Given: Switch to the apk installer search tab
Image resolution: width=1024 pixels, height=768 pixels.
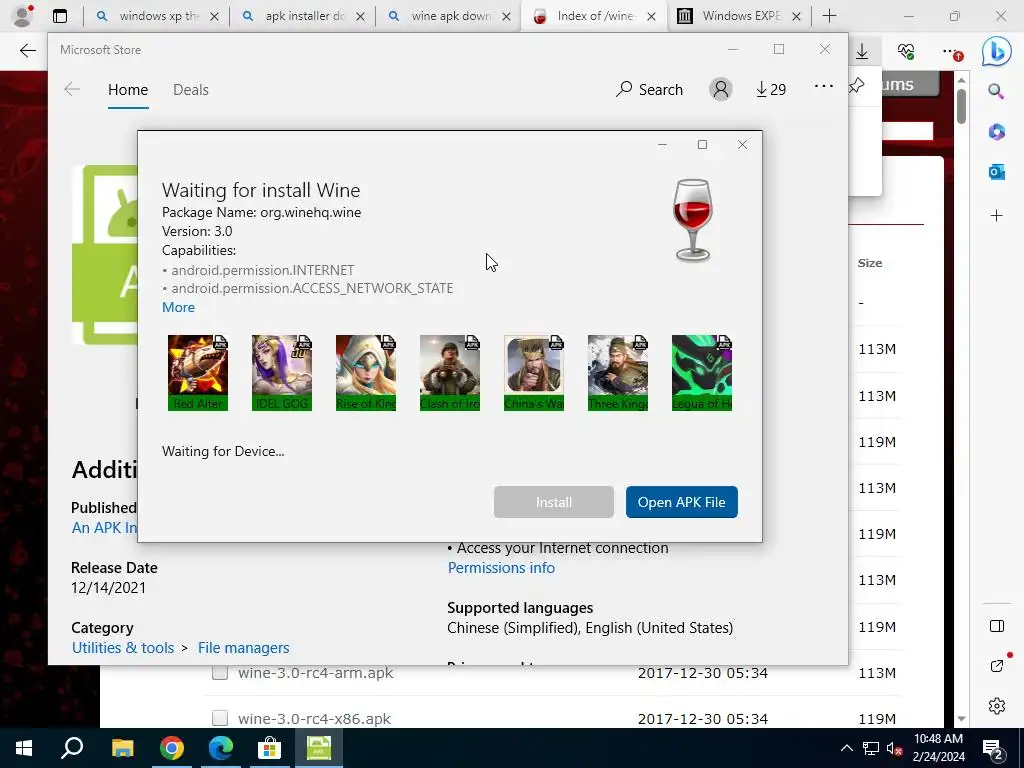Looking at the screenshot, I should 303,16.
